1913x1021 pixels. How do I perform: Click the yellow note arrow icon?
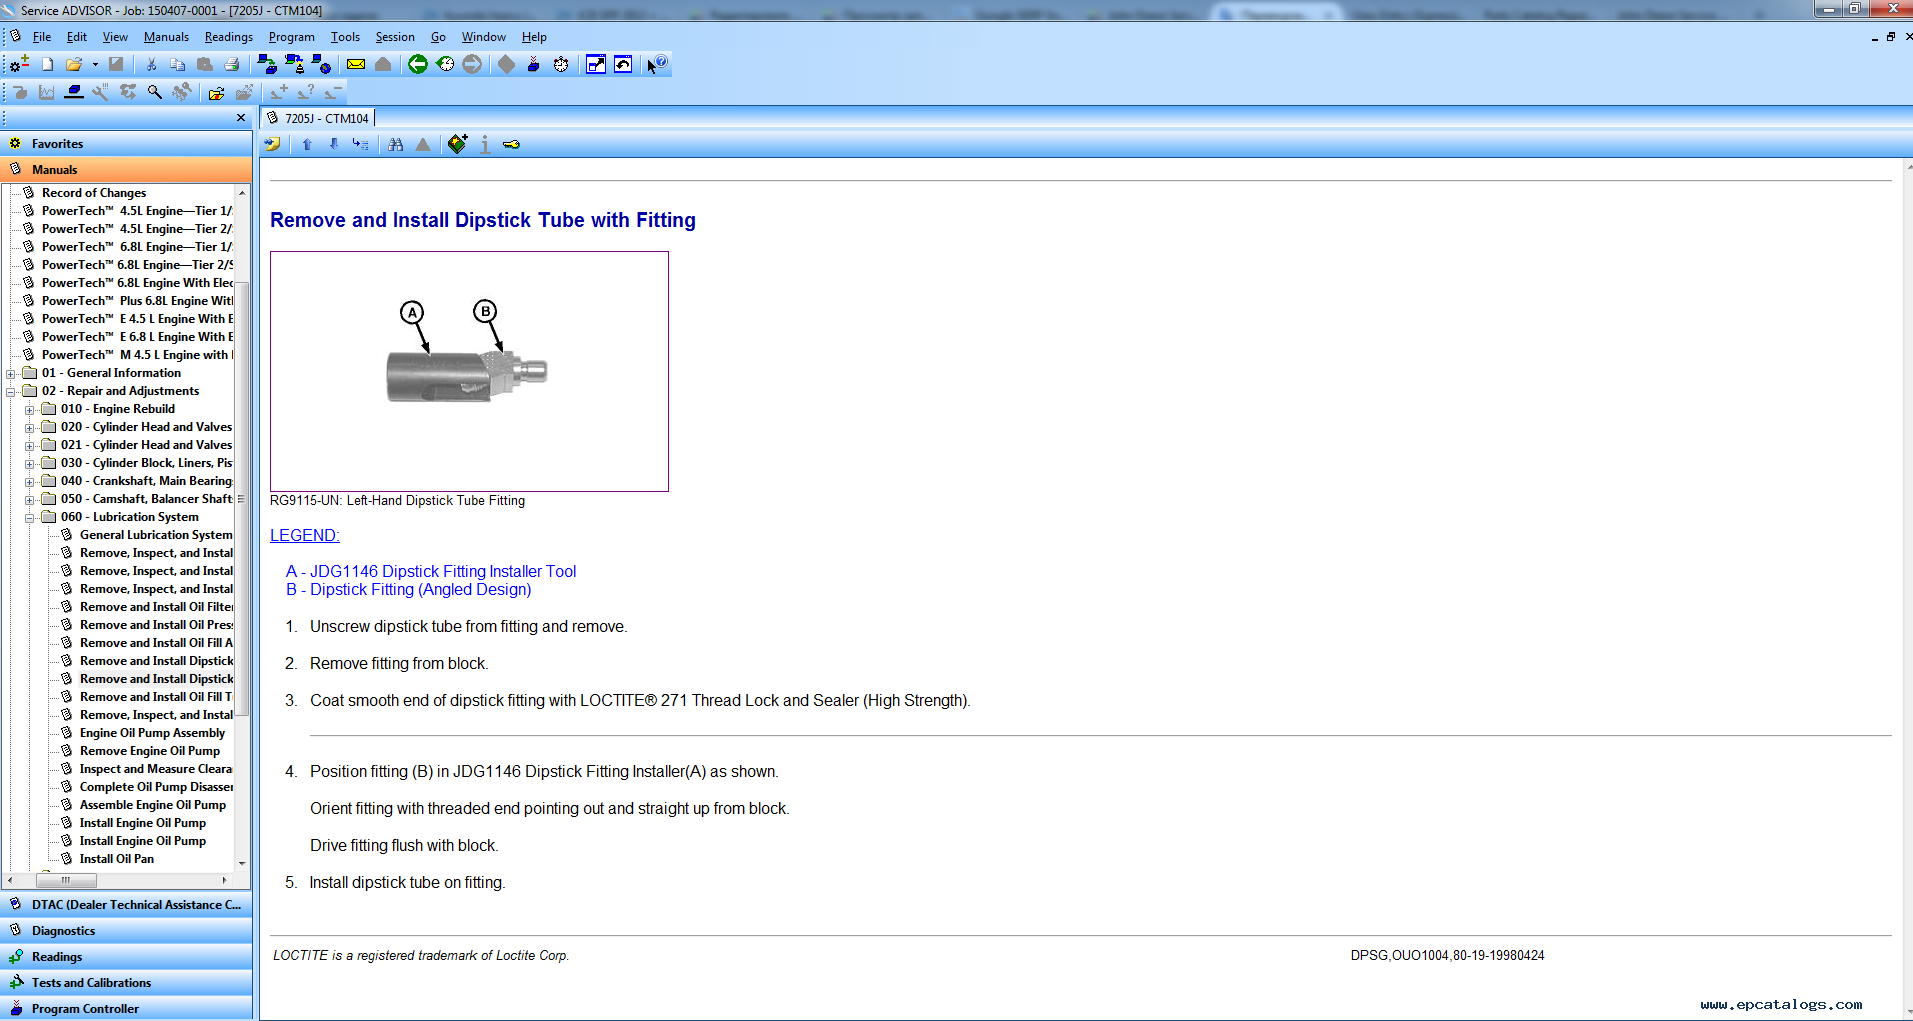(x=272, y=144)
